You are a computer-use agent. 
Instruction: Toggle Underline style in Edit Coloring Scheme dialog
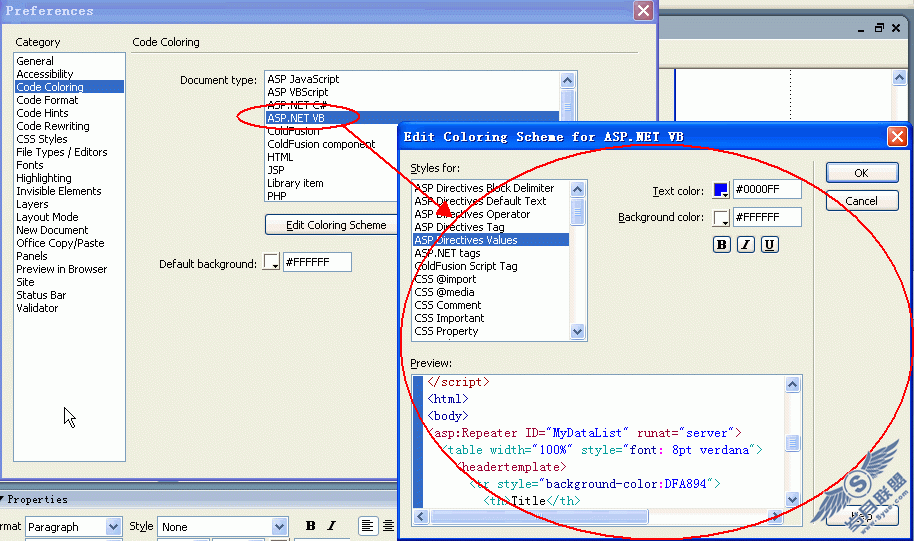(769, 245)
